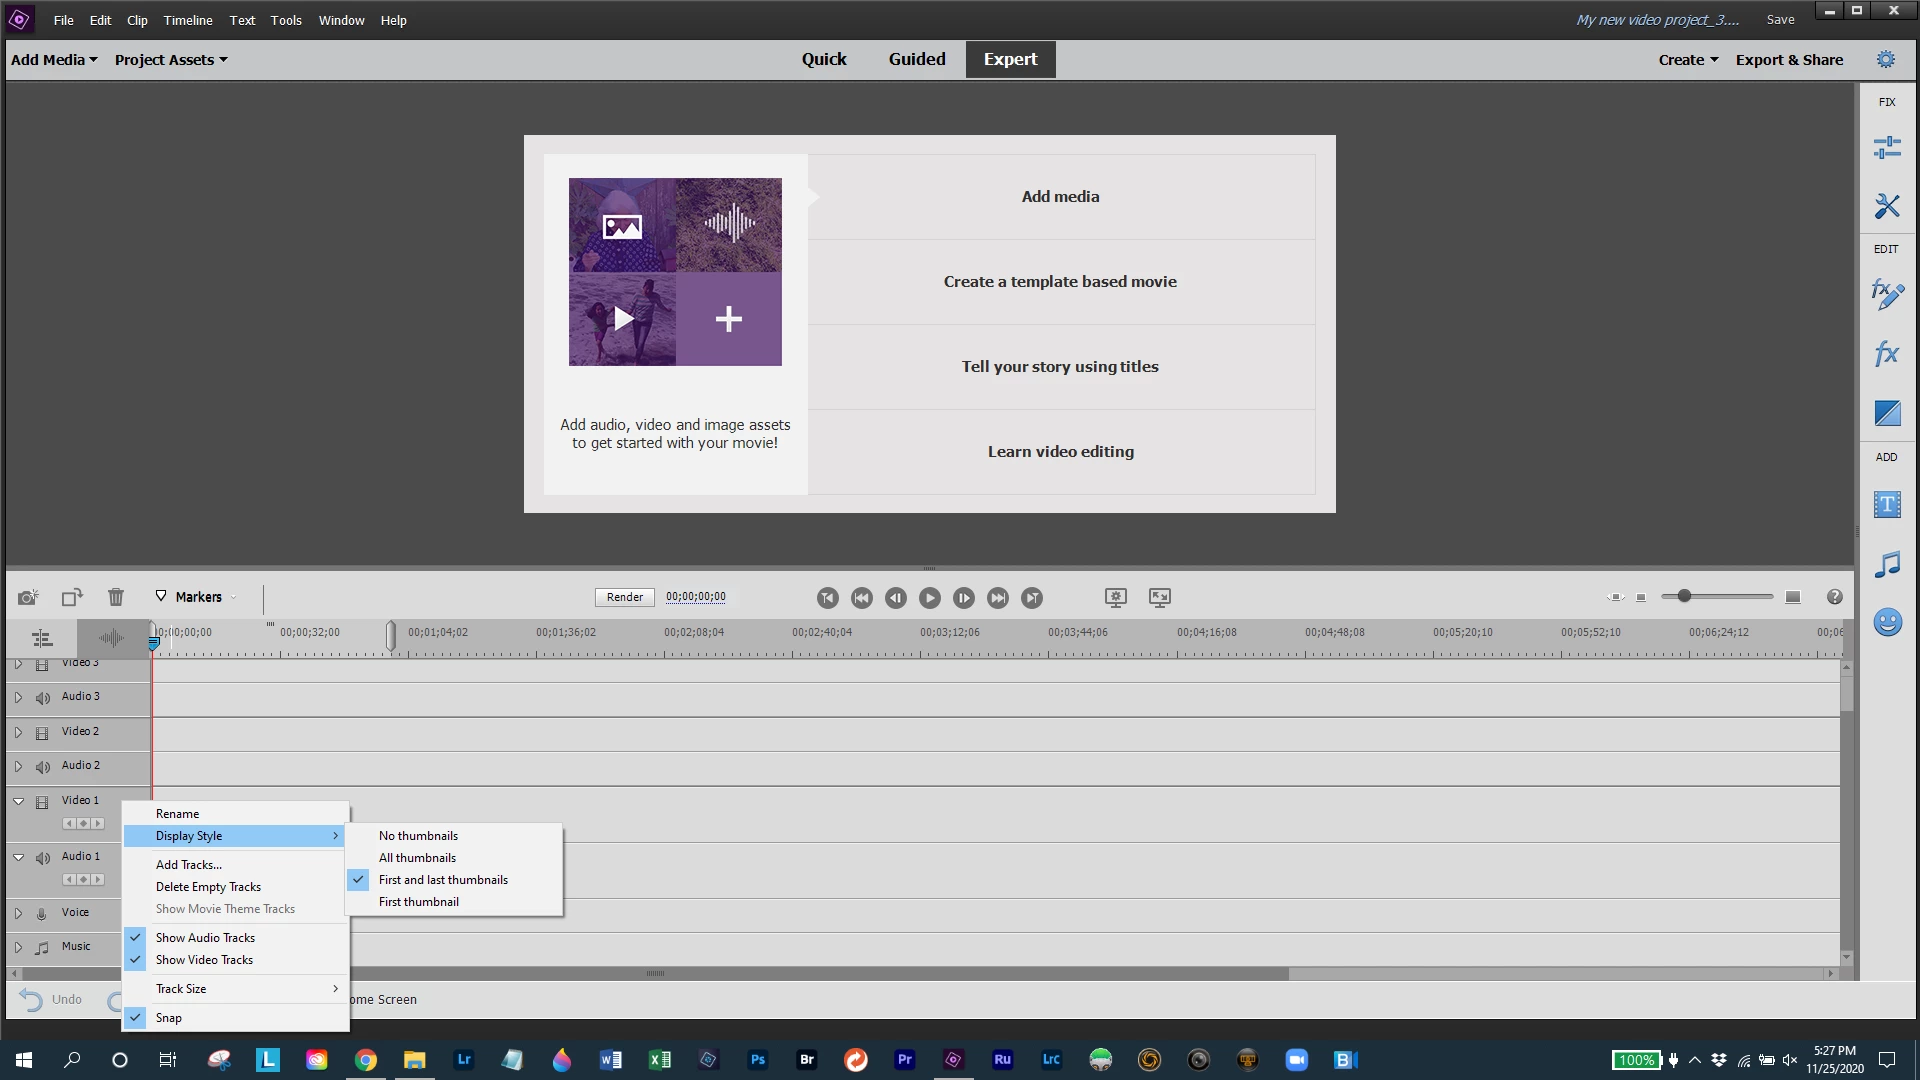The height and width of the screenshot is (1080, 1920).
Task: Click Export & Share button
Action: tap(1788, 60)
